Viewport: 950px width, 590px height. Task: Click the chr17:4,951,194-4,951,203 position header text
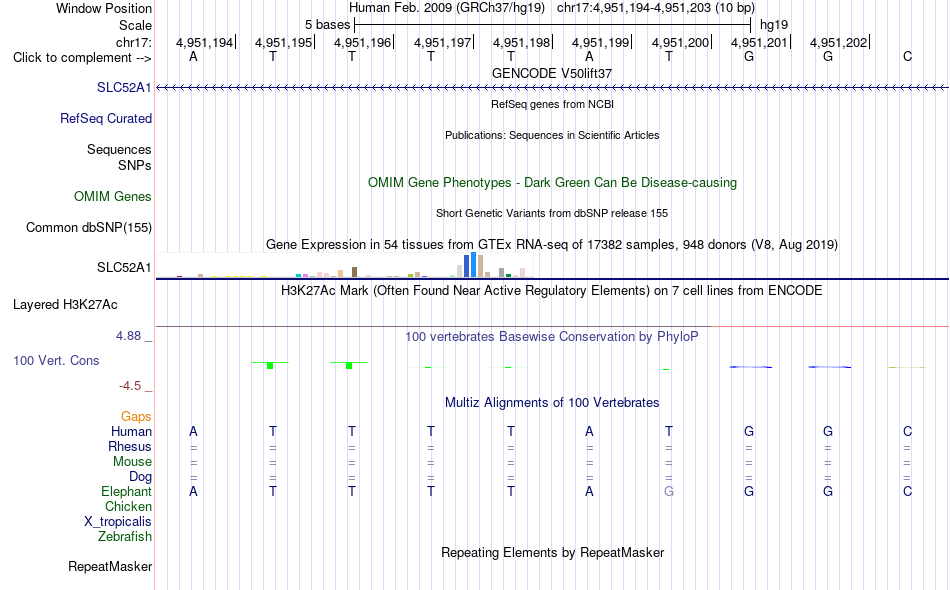tap(656, 8)
